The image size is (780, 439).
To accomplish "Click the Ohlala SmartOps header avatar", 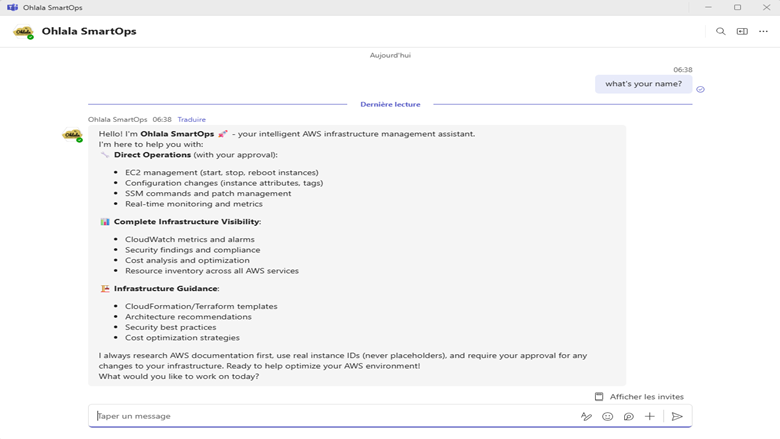I will [x=23, y=31].
